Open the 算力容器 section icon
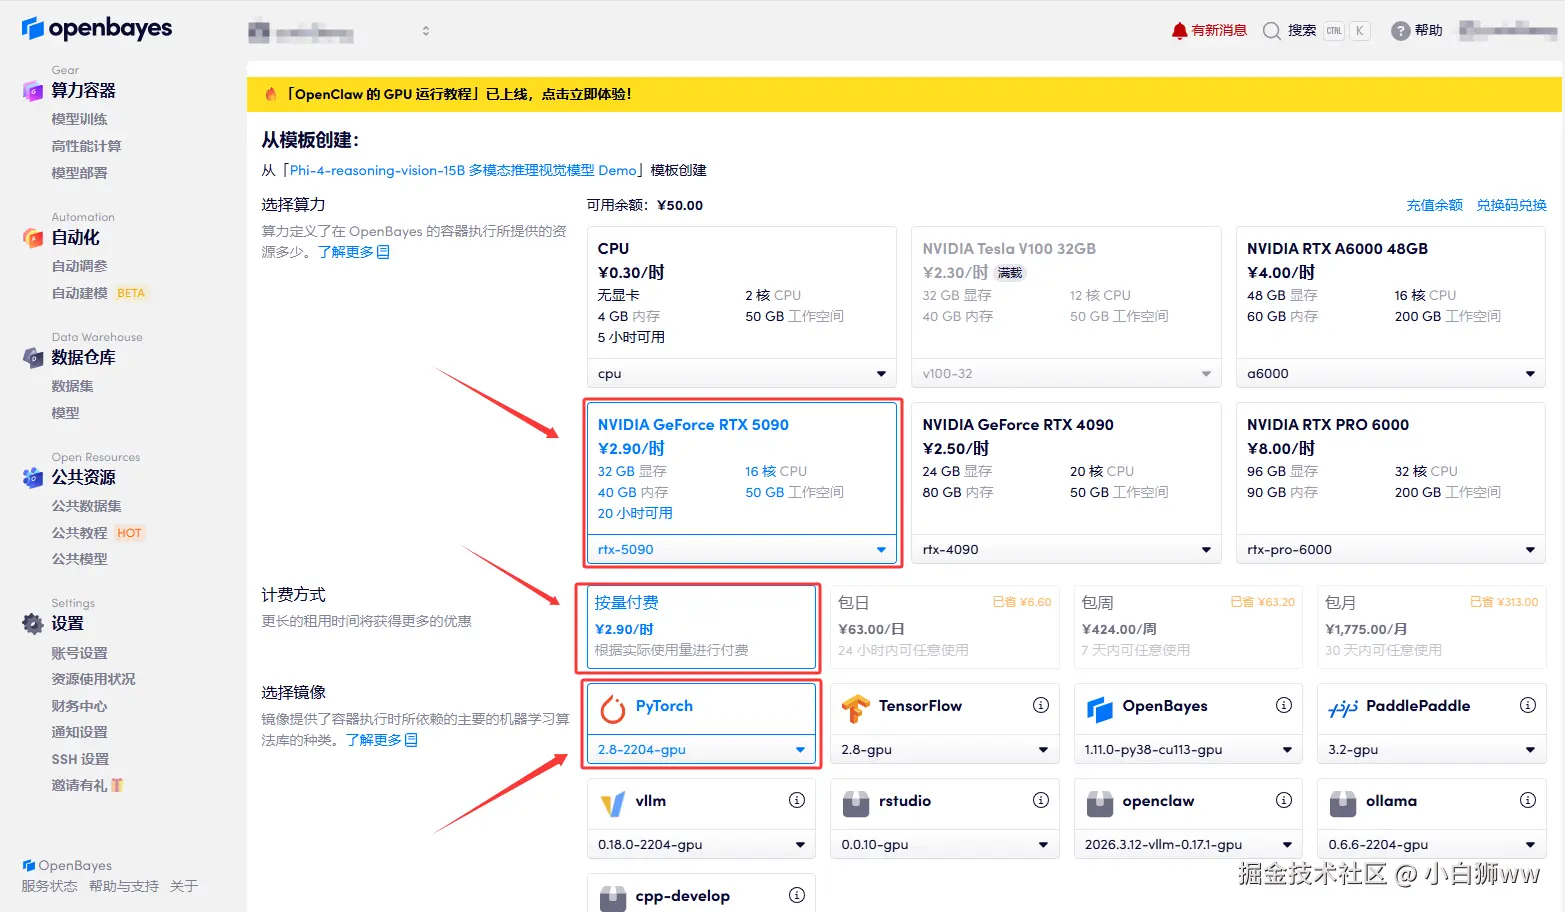The width and height of the screenshot is (1565, 912). [x=33, y=91]
